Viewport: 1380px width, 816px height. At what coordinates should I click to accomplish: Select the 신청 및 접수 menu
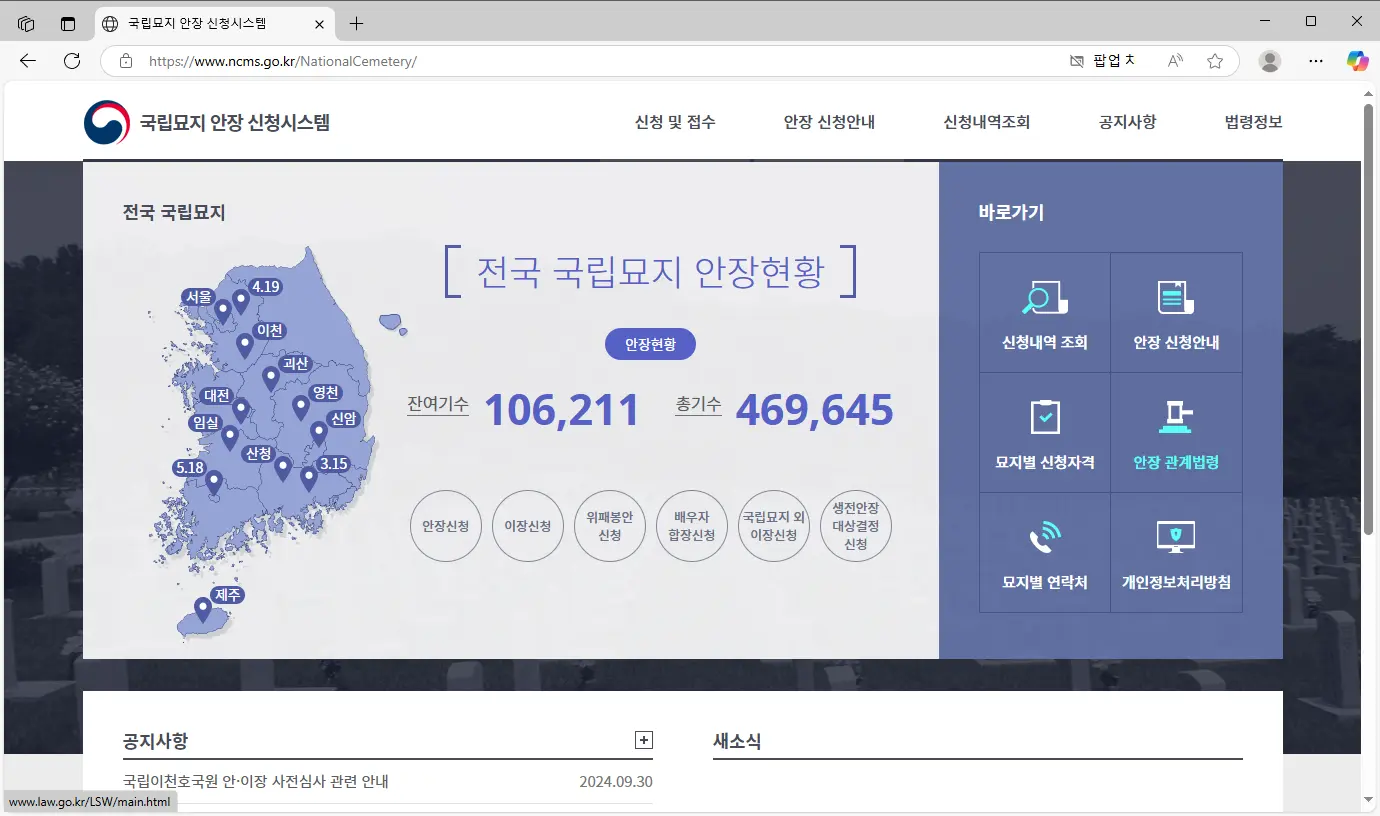[x=675, y=122]
